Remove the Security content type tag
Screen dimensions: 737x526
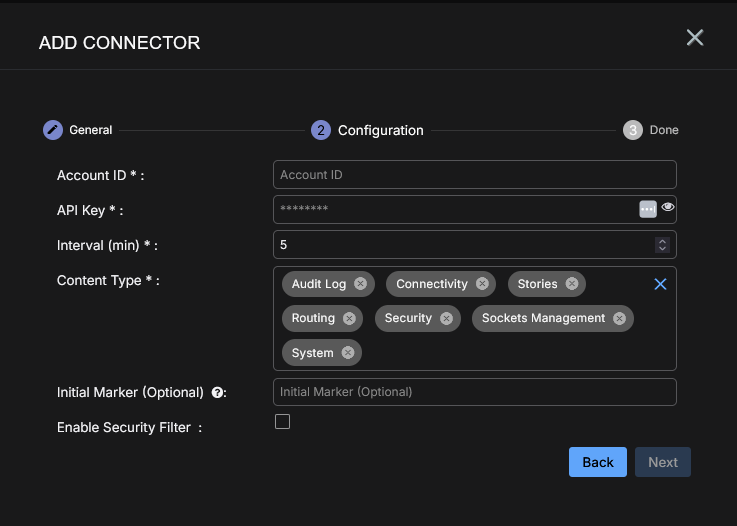point(446,318)
